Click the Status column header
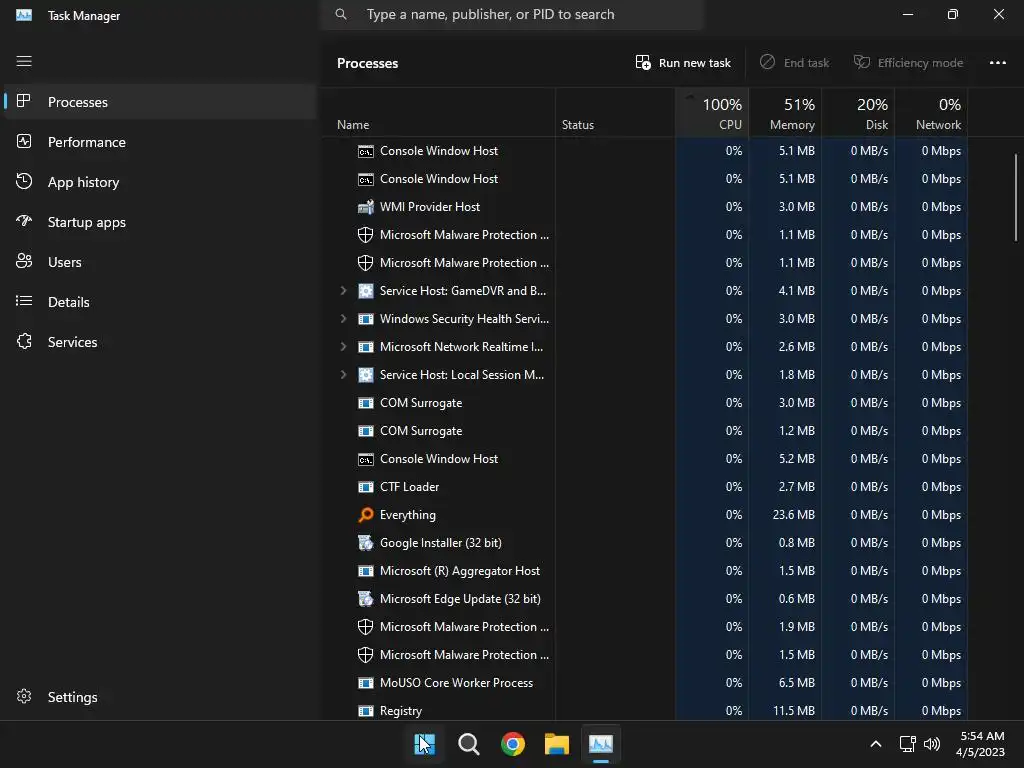The image size is (1024, 768). [615, 113]
